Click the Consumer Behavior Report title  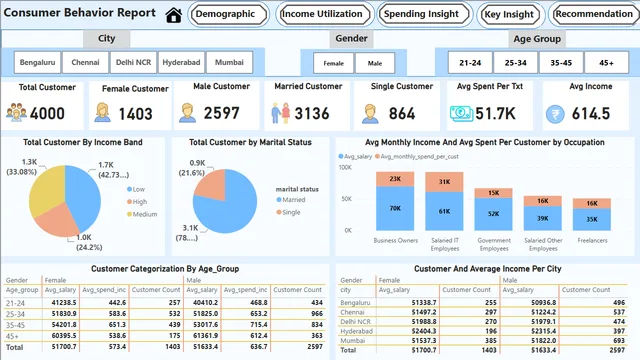(80, 13)
